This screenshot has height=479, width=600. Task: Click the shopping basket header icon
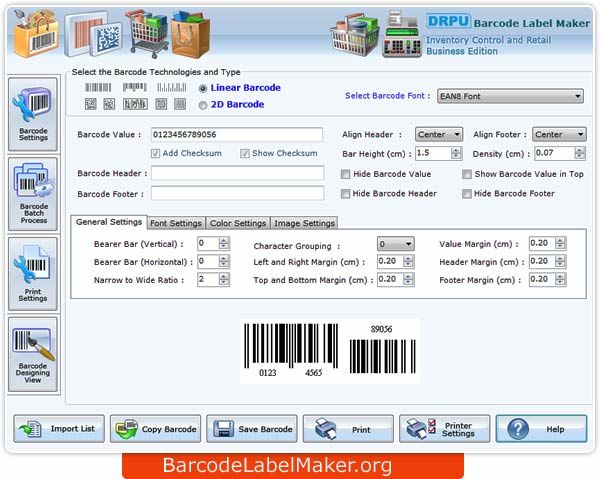point(354,35)
